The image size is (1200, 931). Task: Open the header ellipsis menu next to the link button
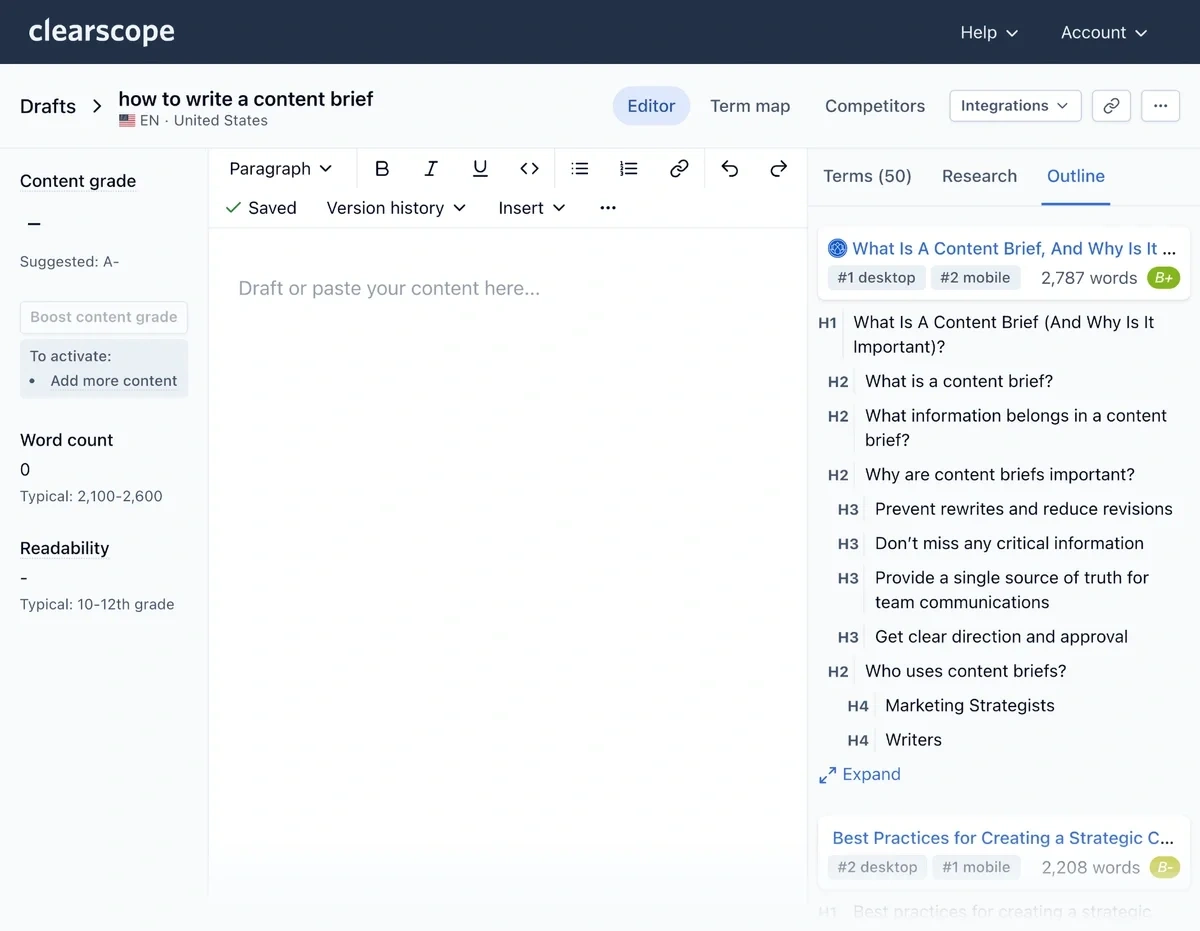[1160, 106]
